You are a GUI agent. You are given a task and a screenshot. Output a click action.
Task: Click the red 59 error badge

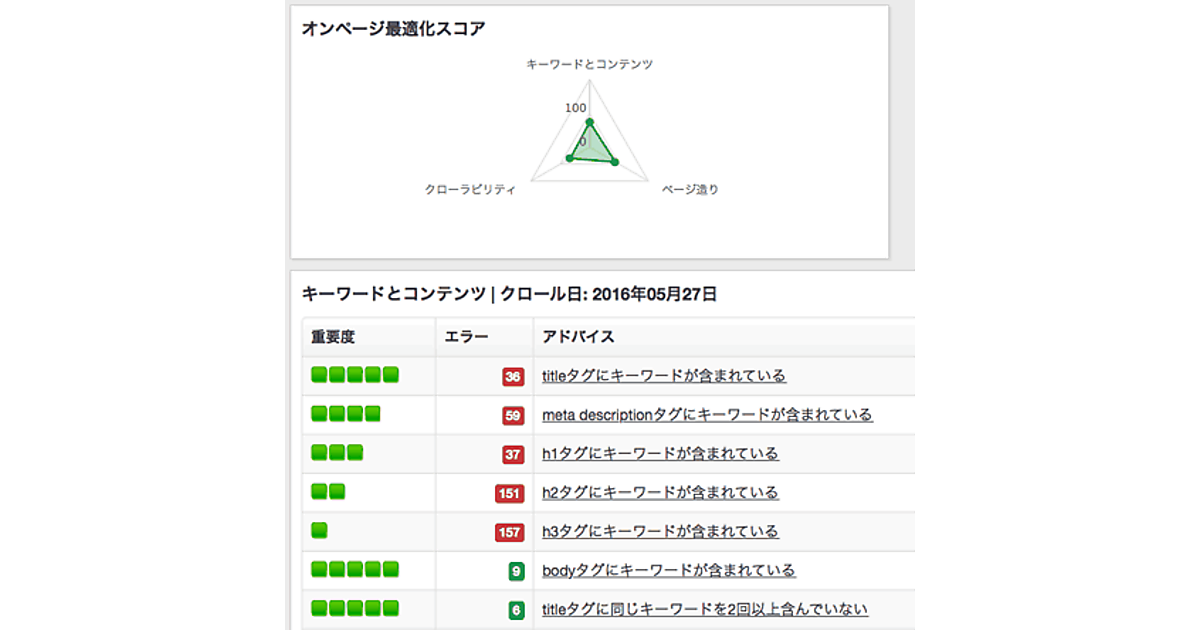(513, 416)
